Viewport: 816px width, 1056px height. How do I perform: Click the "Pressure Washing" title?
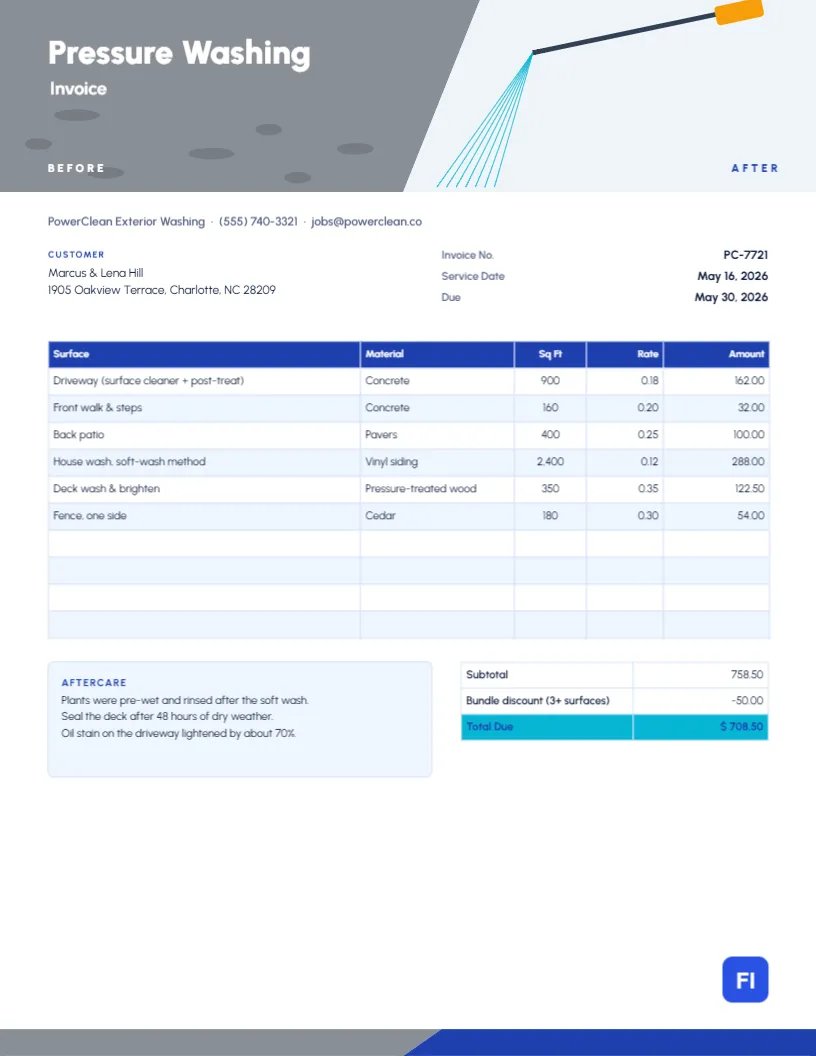coord(179,53)
